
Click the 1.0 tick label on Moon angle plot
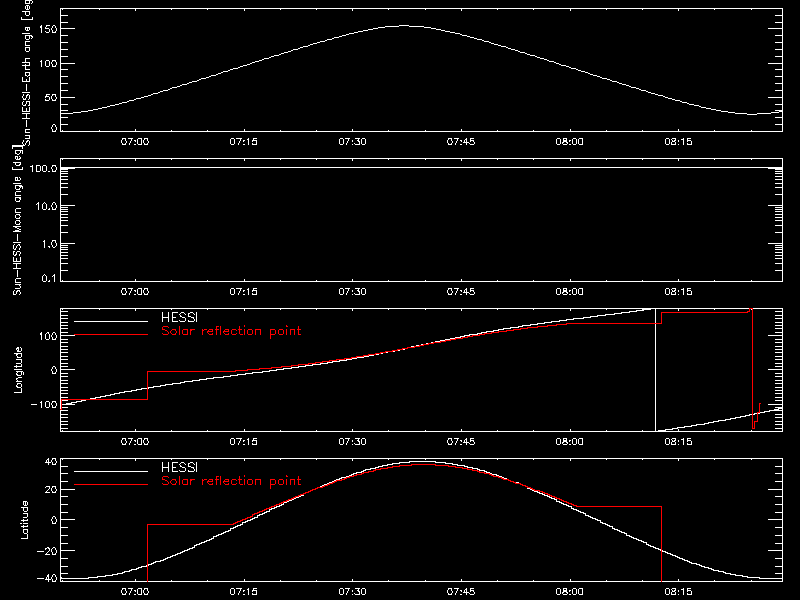tap(49, 244)
